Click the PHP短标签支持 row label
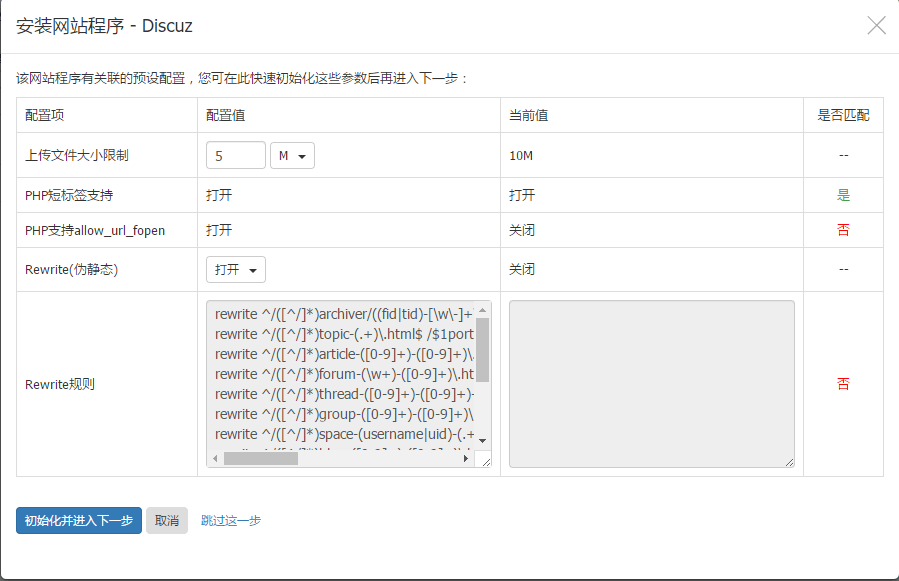Screen dimensions: 899x581 coord(69,196)
